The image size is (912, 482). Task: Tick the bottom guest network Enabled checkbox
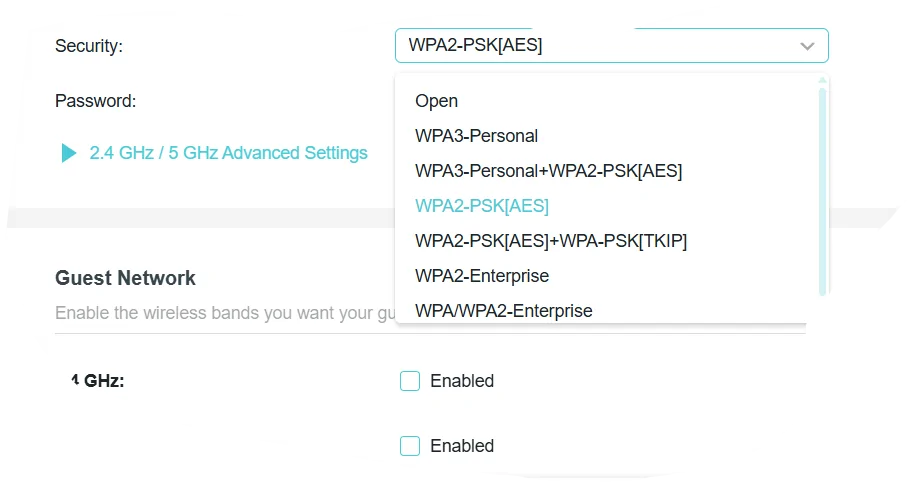coord(410,446)
